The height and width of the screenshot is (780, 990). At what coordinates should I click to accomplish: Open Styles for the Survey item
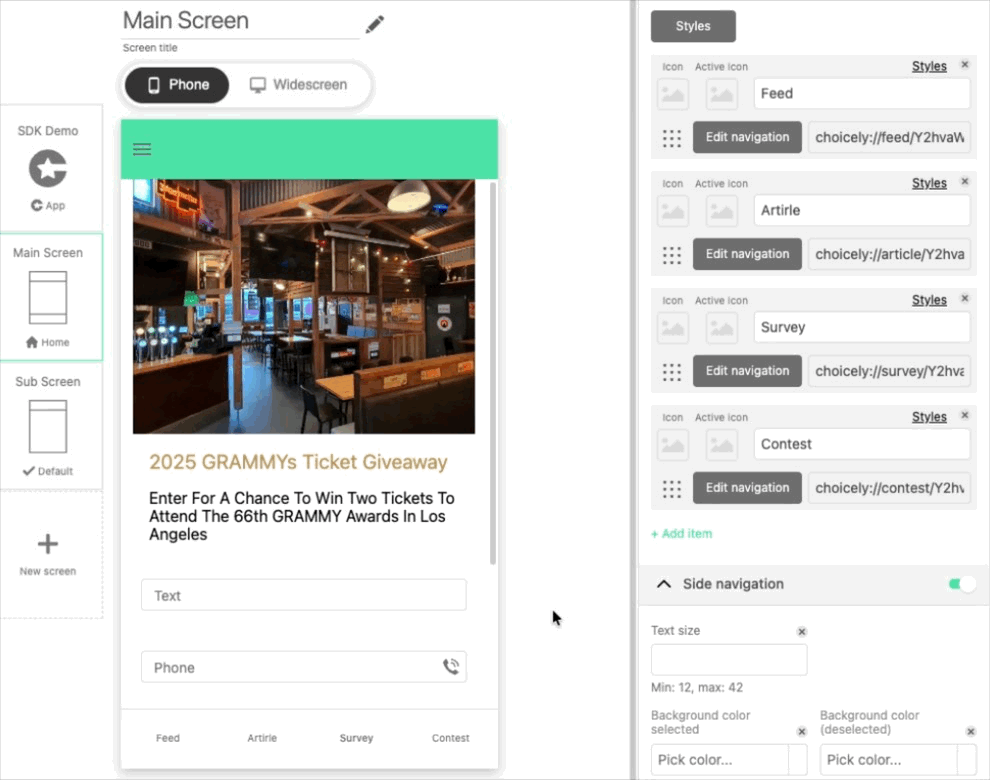pyautogui.click(x=928, y=299)
